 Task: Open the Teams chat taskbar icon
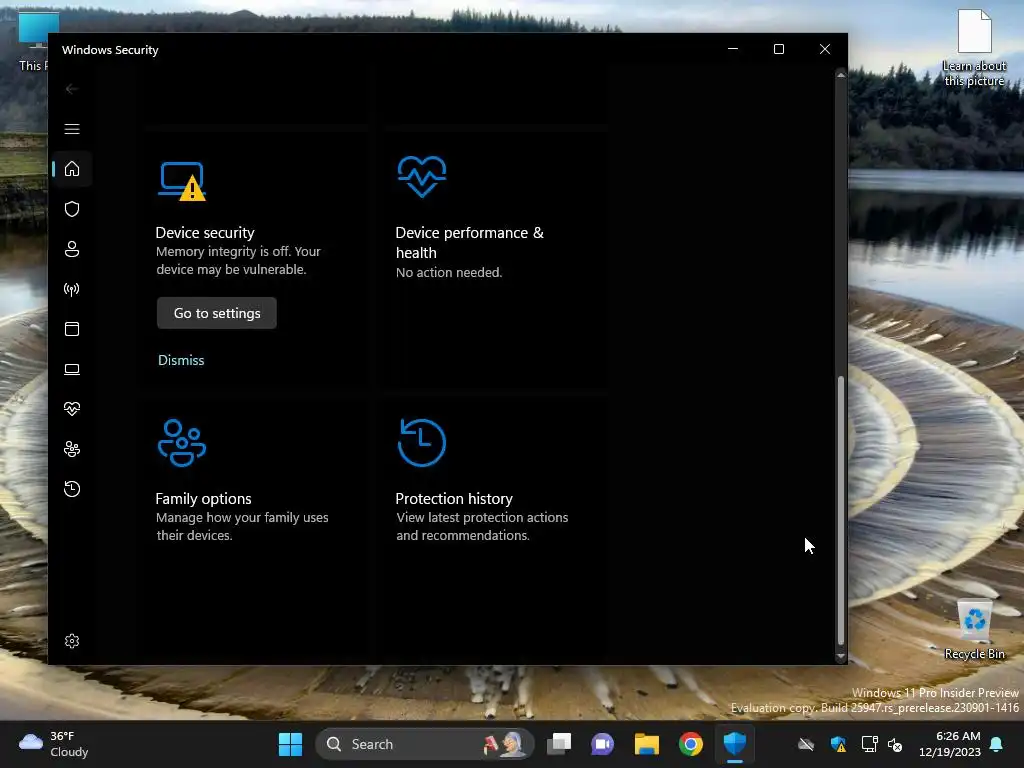[602, 744]
